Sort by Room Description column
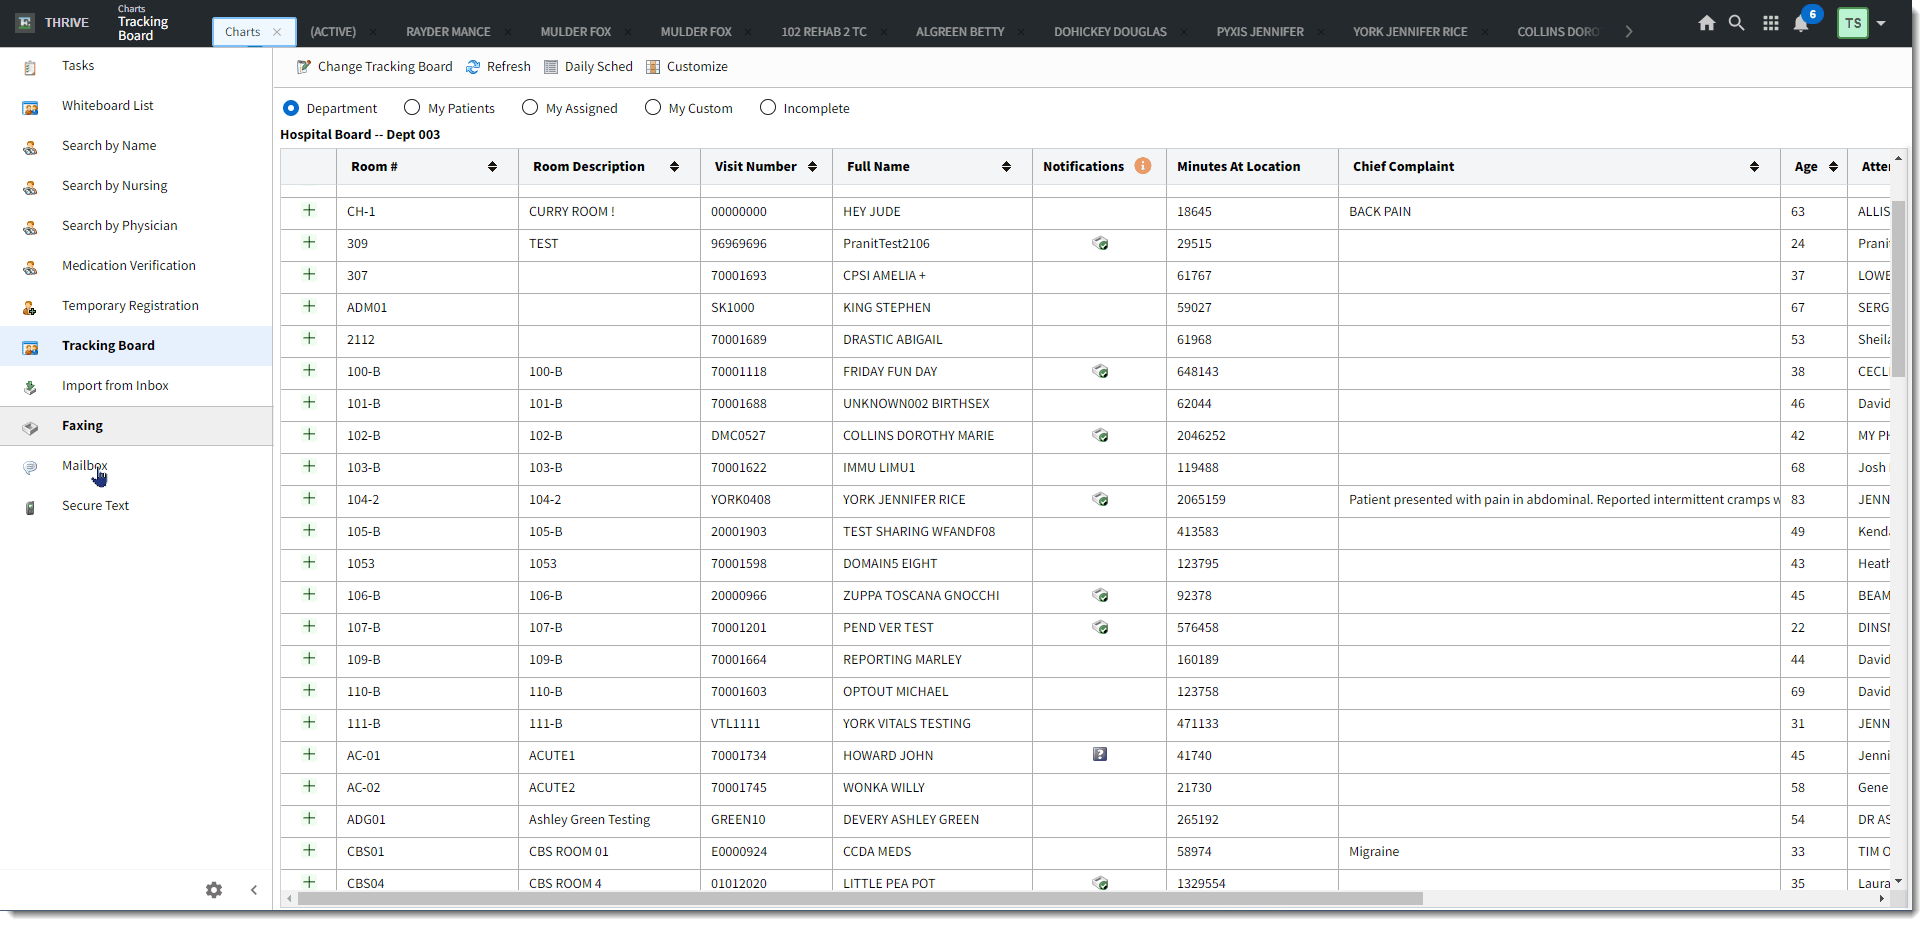The width and height of the screenshot is (1927, 926). (674, 167)
